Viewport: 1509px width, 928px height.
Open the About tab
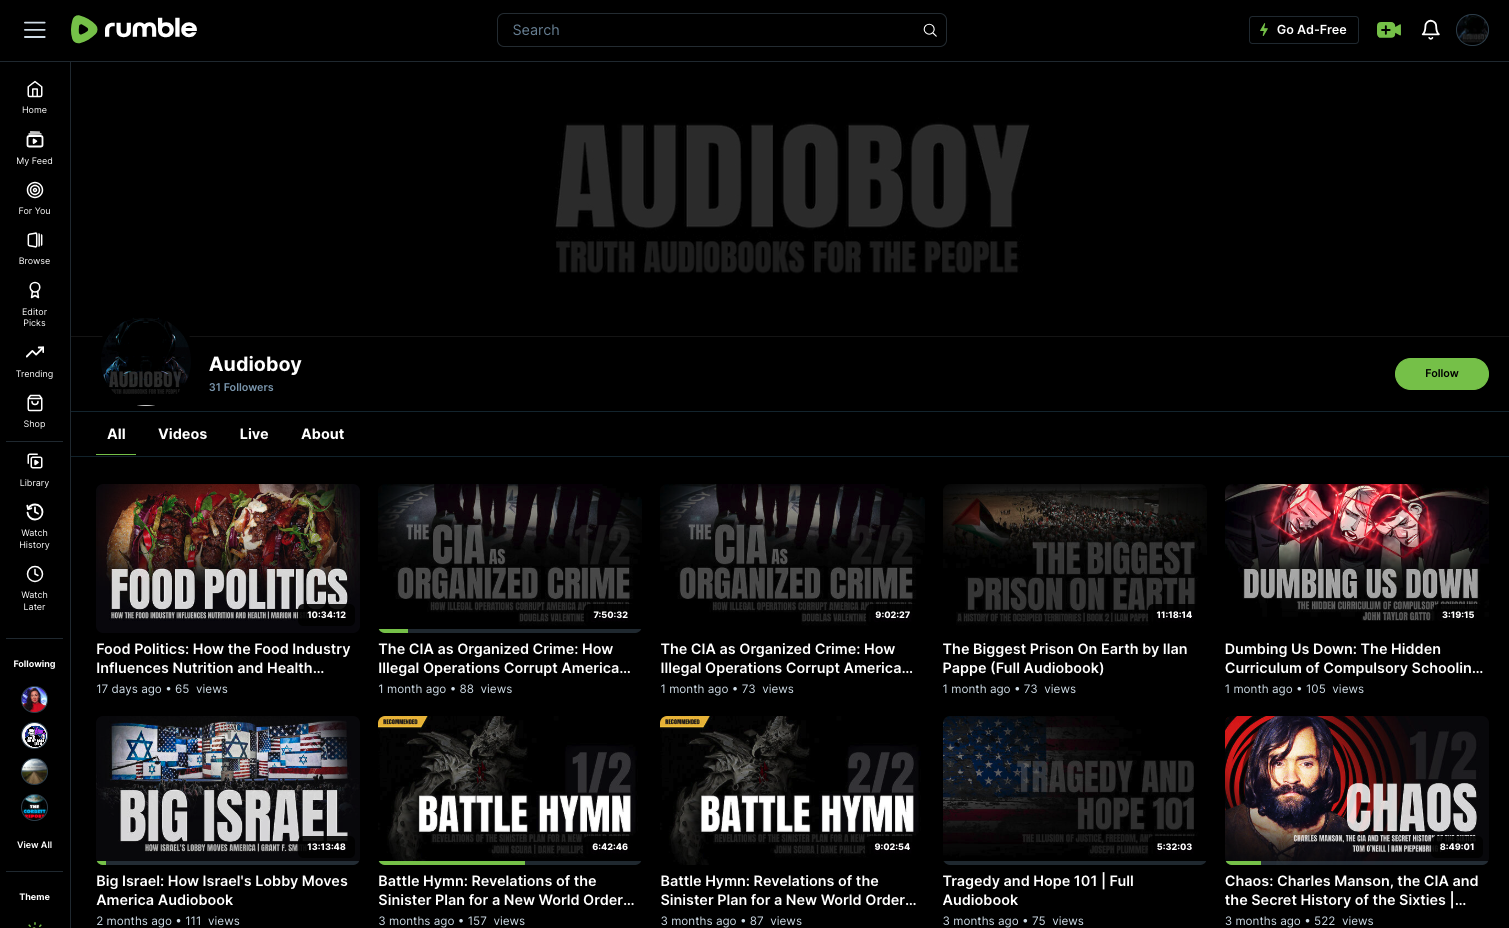pyautogui.click(x=323, y=434)
